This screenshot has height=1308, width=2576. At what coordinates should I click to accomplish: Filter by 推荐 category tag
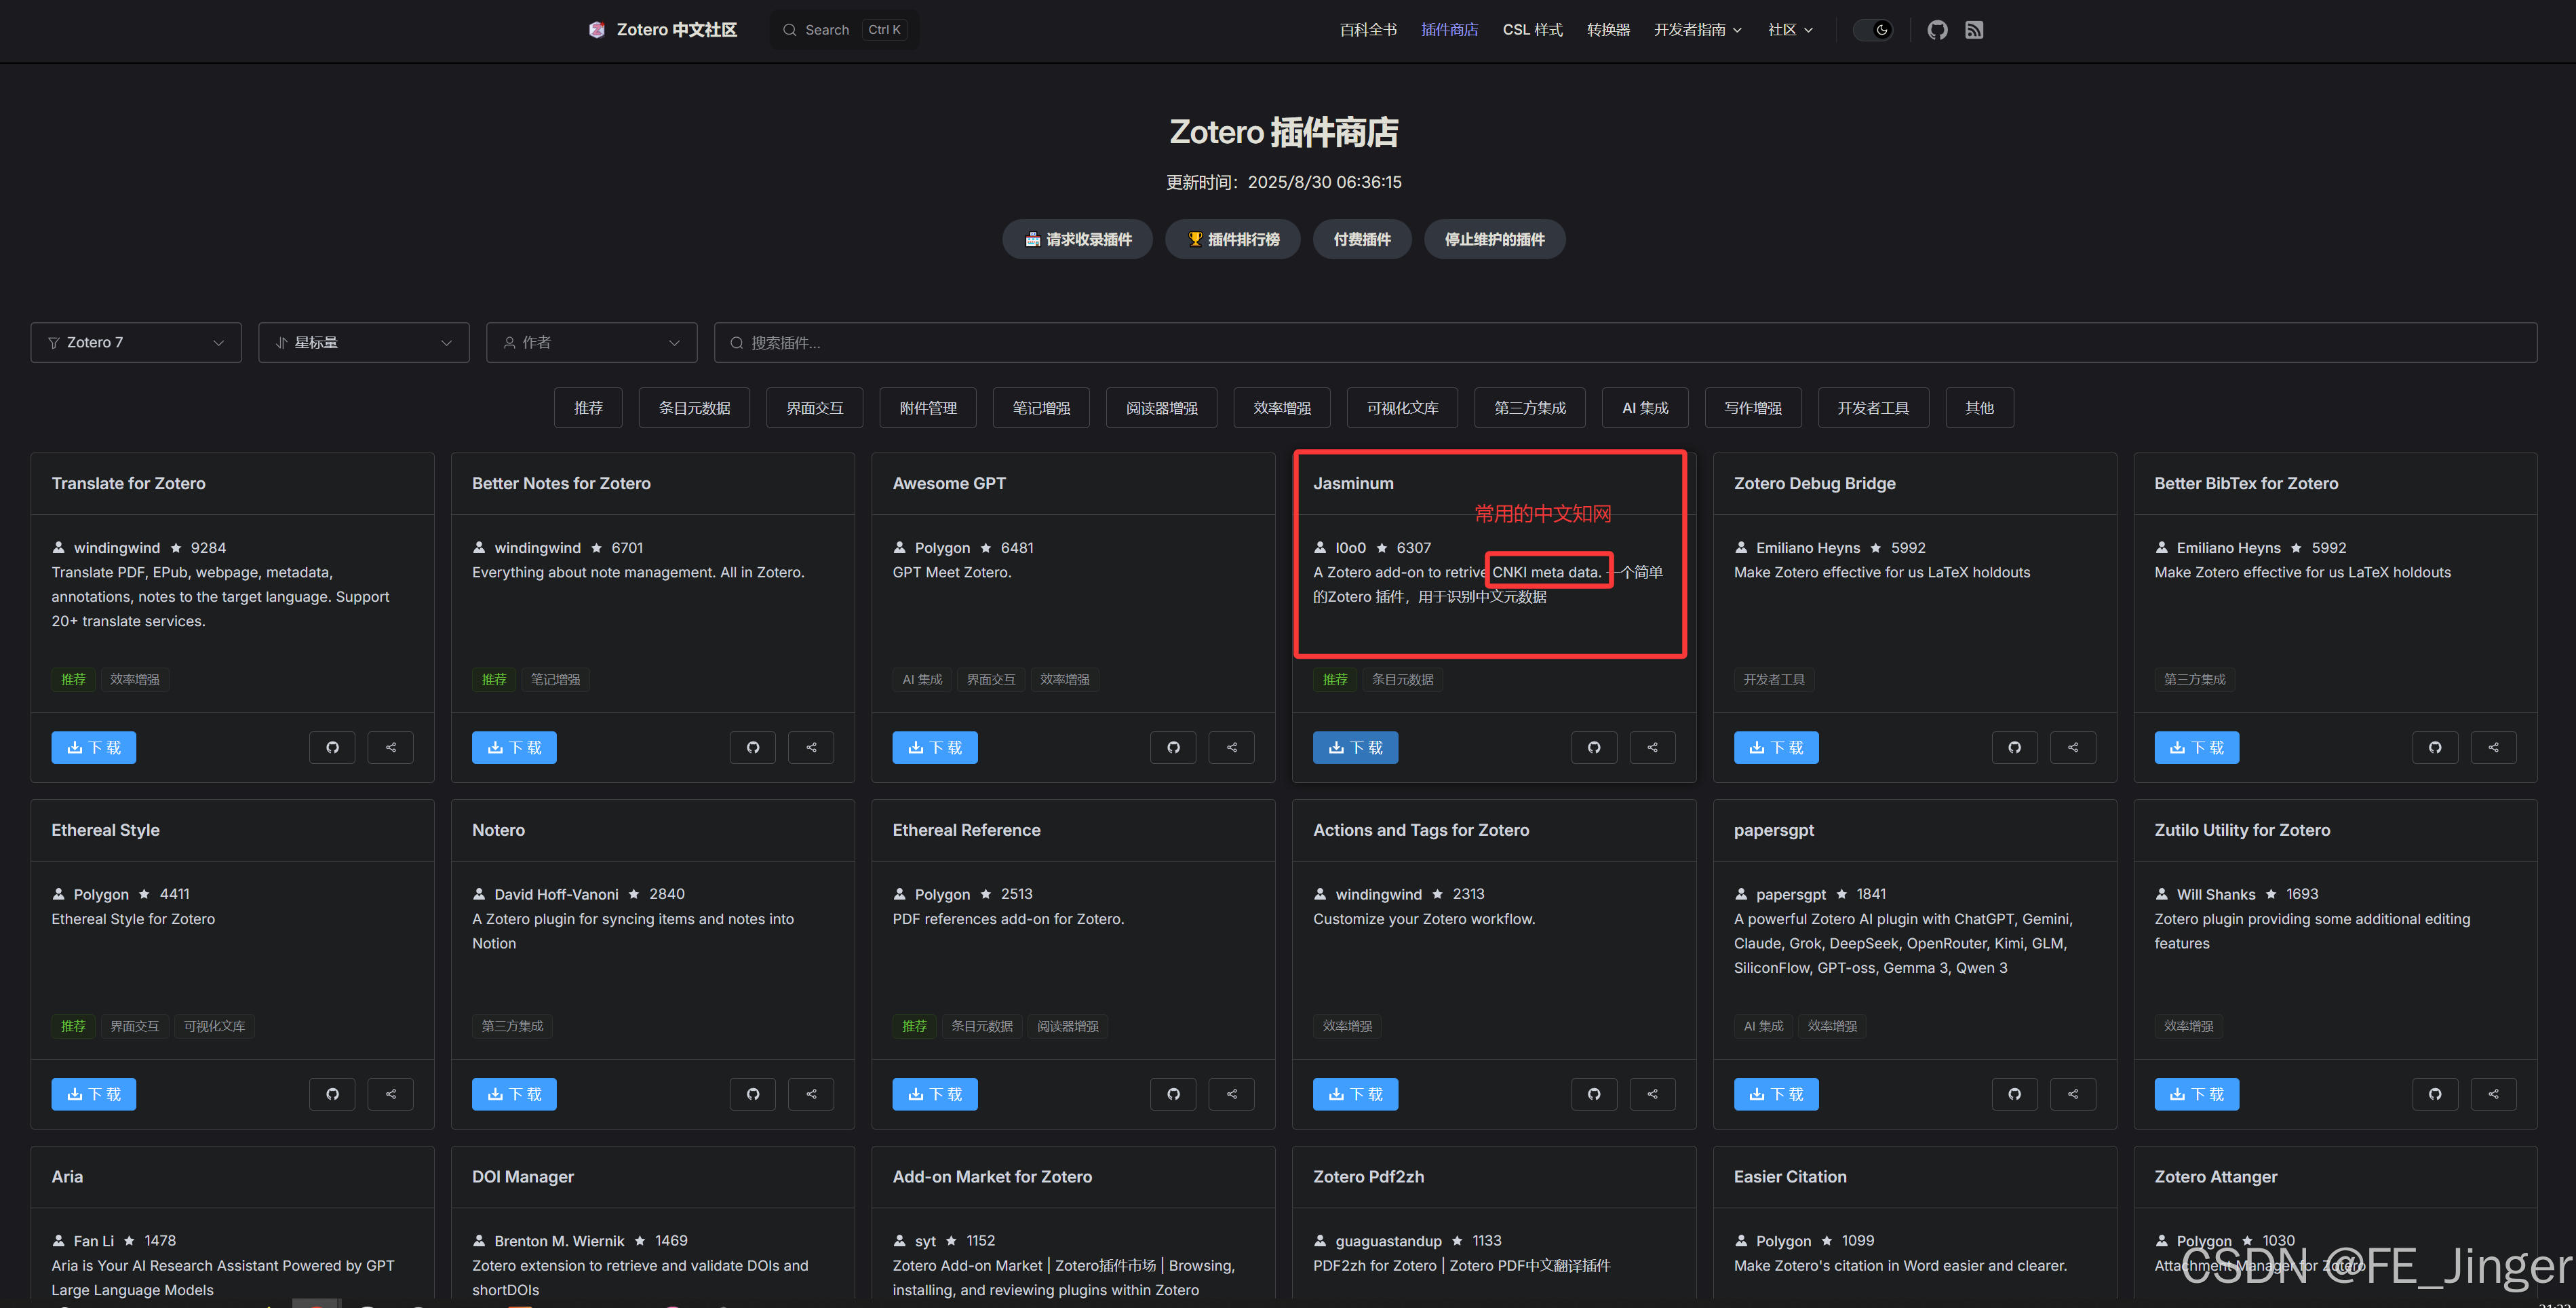(588, 408)
